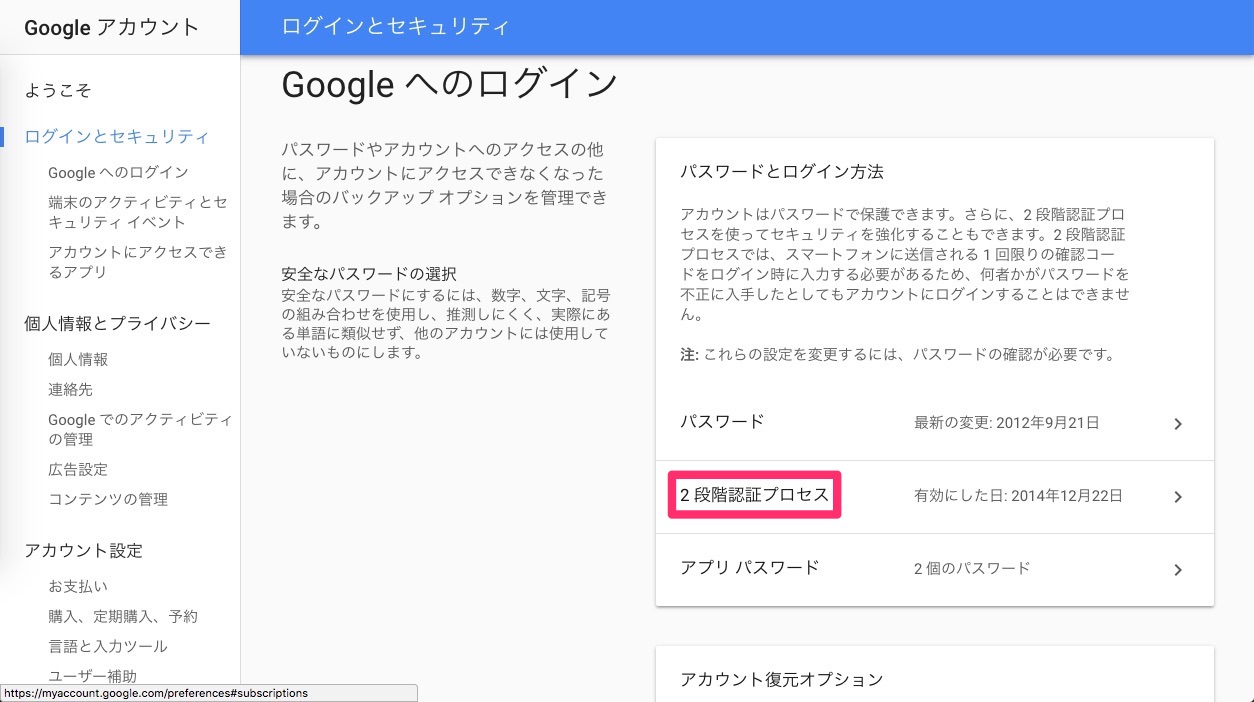The height and width of the screenshot is (702, 1254).
Task: Open Google でのアクティビティの管理 link
Action: pos(140,429)
